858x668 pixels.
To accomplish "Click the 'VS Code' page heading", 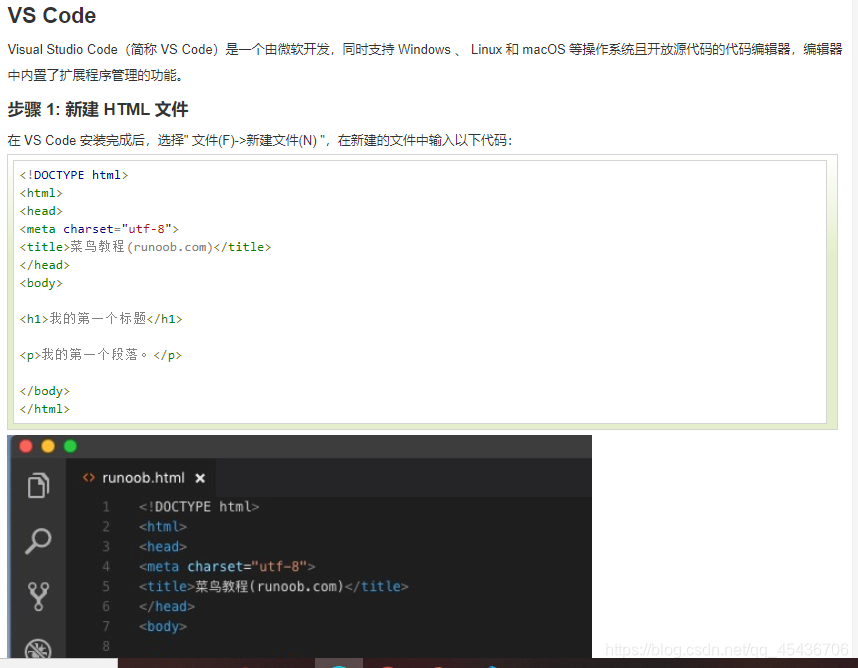I will [52, 15].
